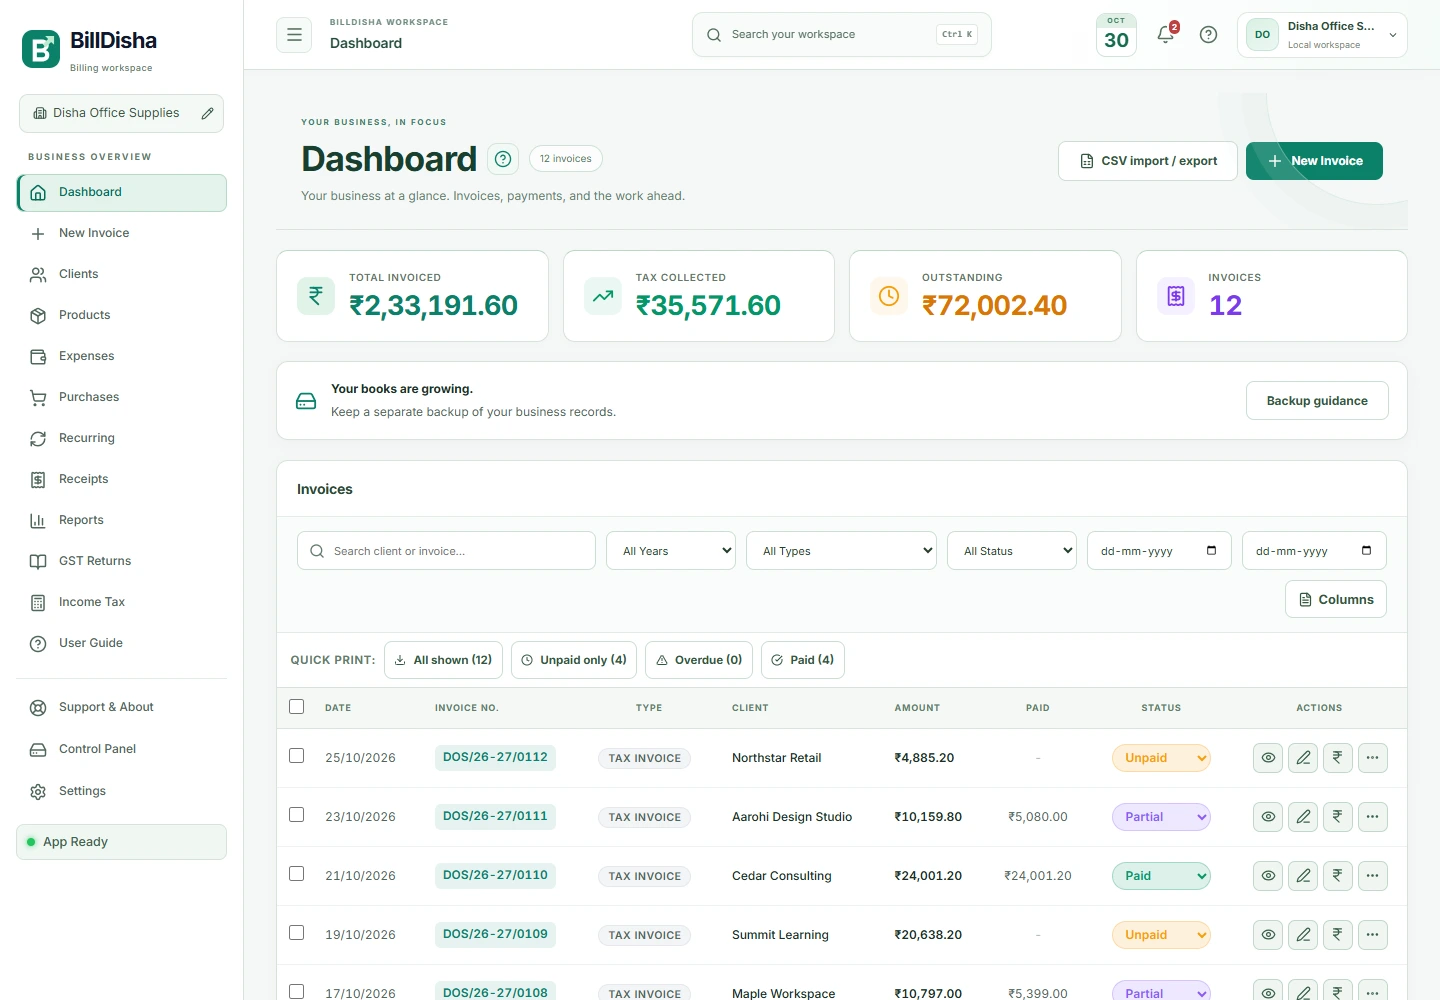Open the notifications bell
The width and height of the screenshot is (1440, 1000).
pos(1166,35)
